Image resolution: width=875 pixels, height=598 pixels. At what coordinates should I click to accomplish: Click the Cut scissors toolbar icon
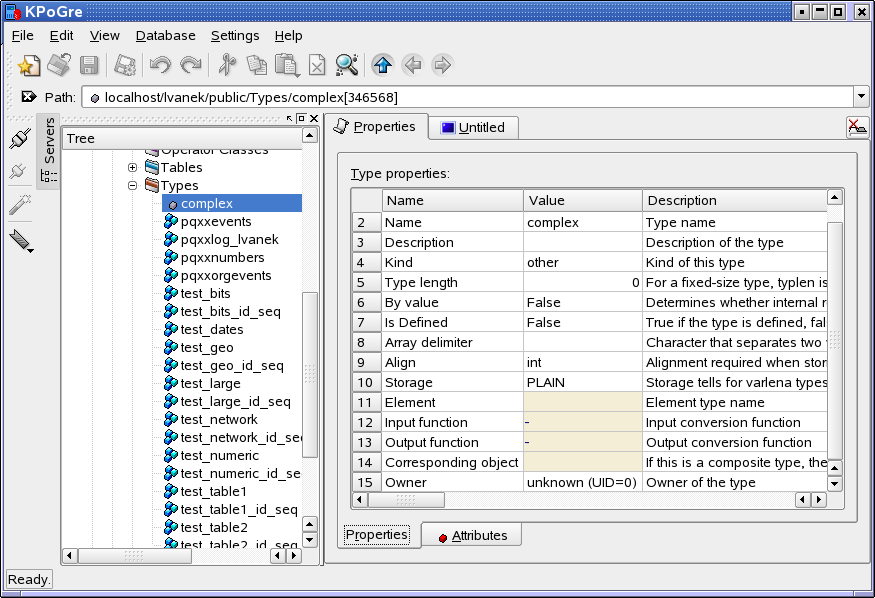226,66
